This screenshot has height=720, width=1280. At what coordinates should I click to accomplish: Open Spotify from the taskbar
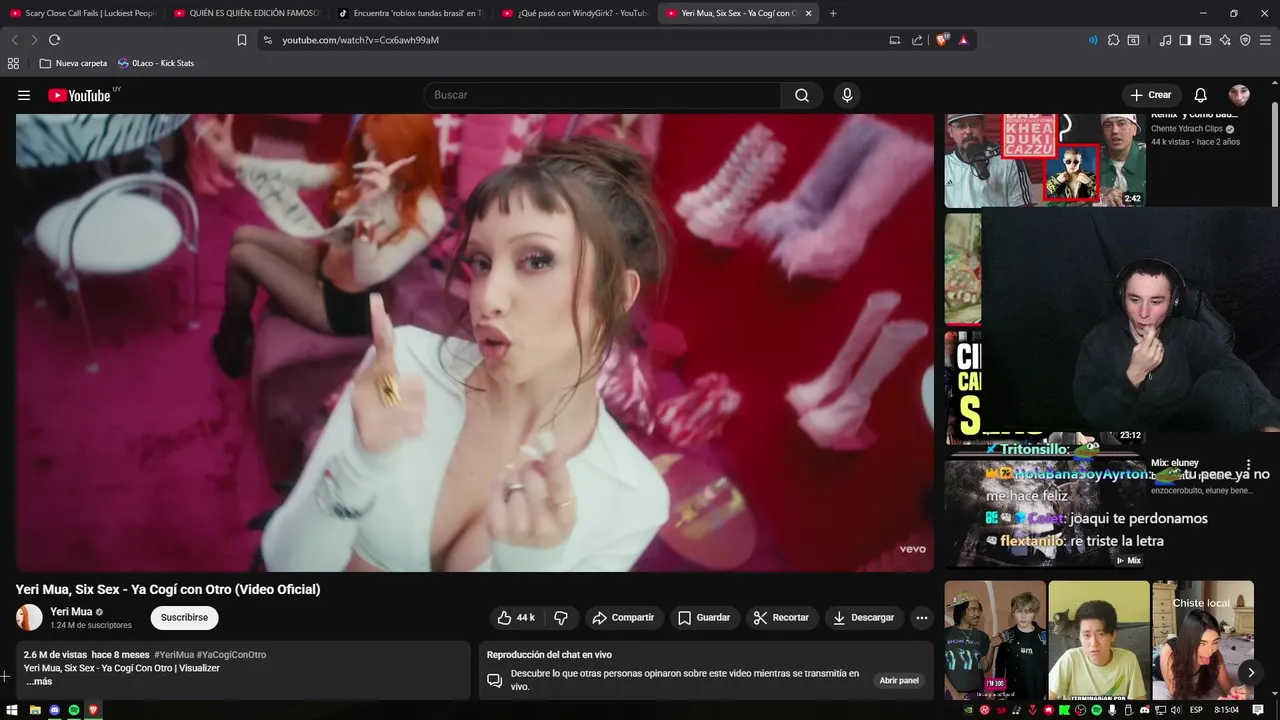click(x=74, y=710)
